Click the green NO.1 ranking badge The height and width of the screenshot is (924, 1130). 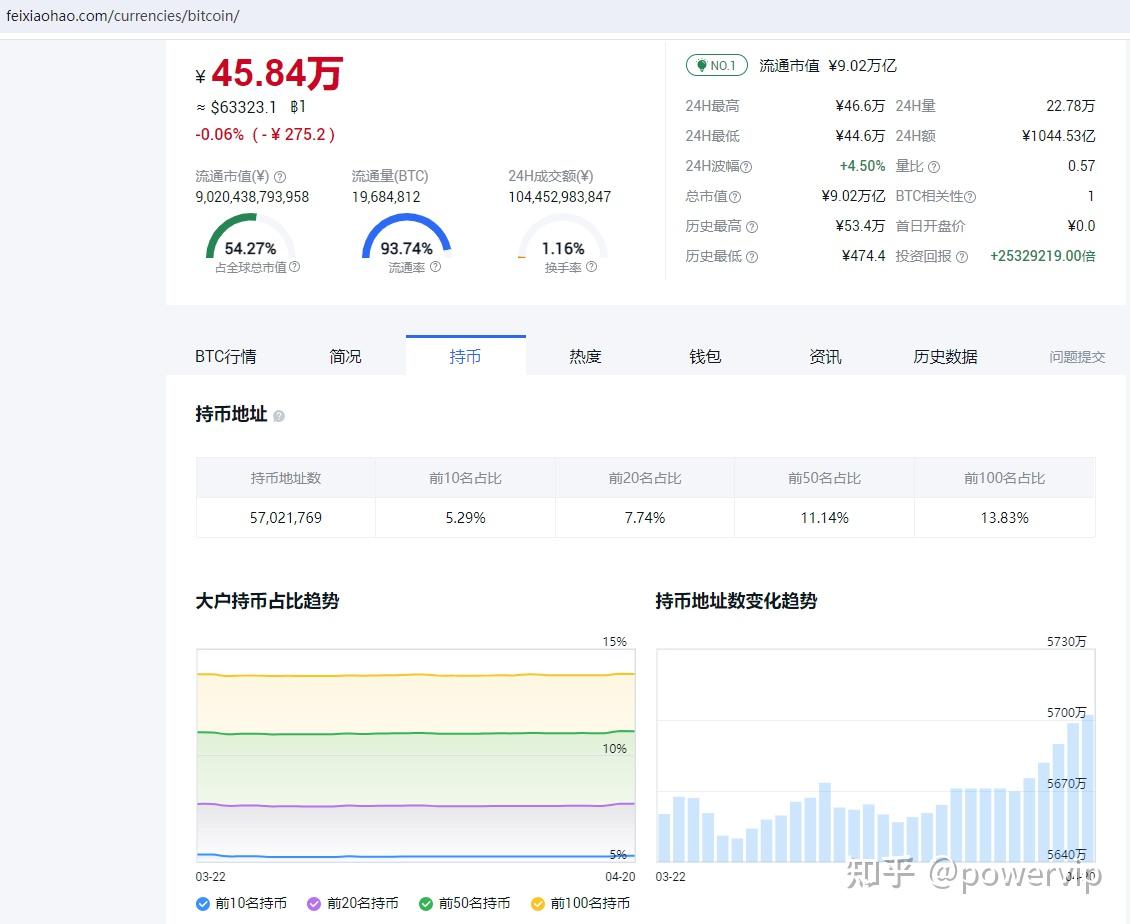tap(715, 65)
